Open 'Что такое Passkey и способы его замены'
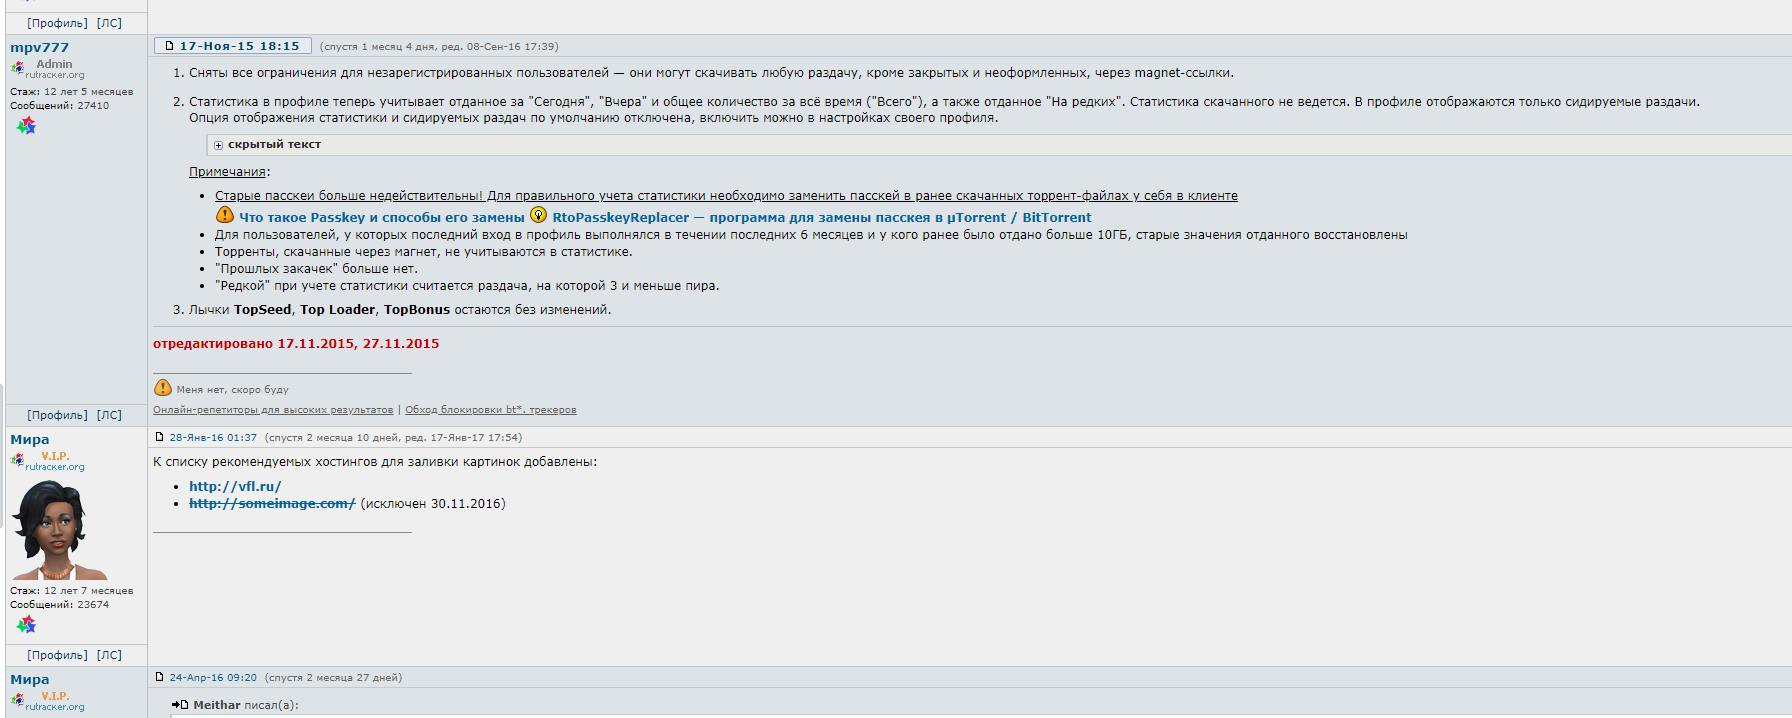The width and height of the screenshot is (1792, 718). pyautogui.click(x=381, y=217)
